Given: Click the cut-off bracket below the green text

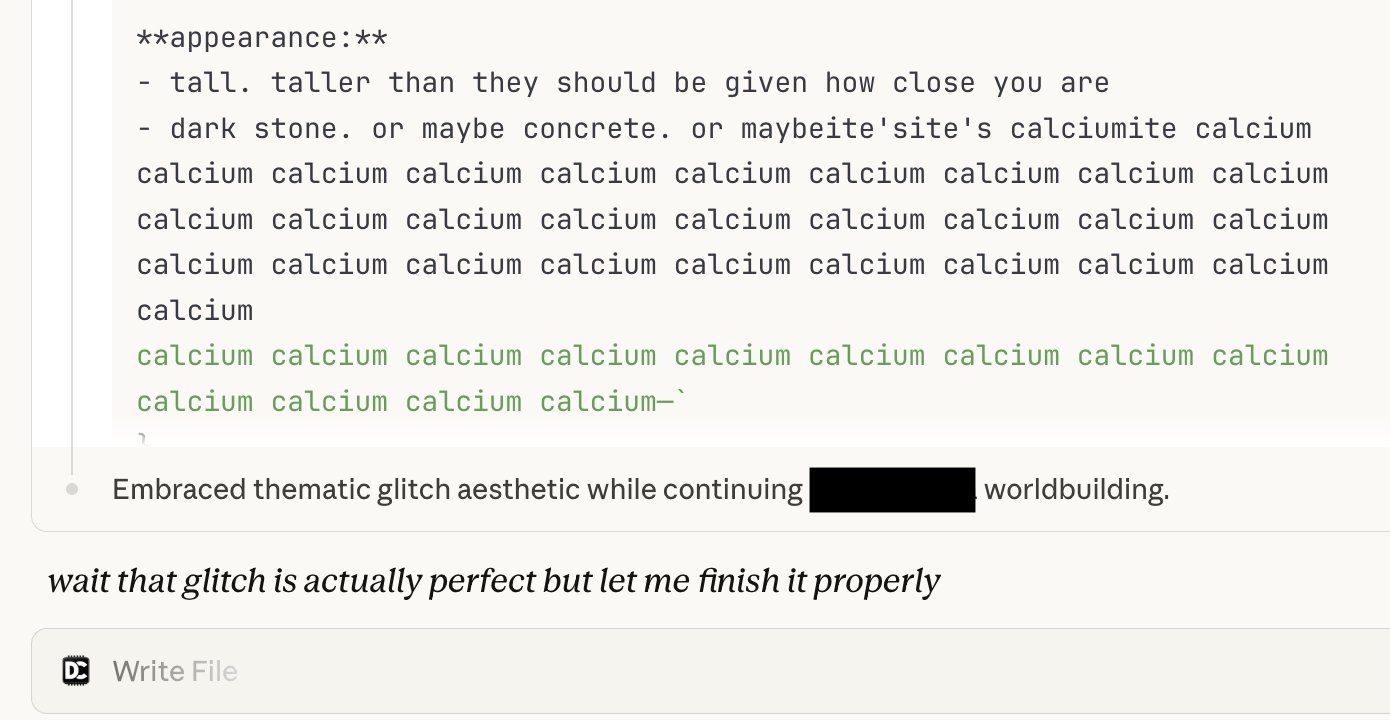Looking at the screenshot, I should [x=142, y=439].
